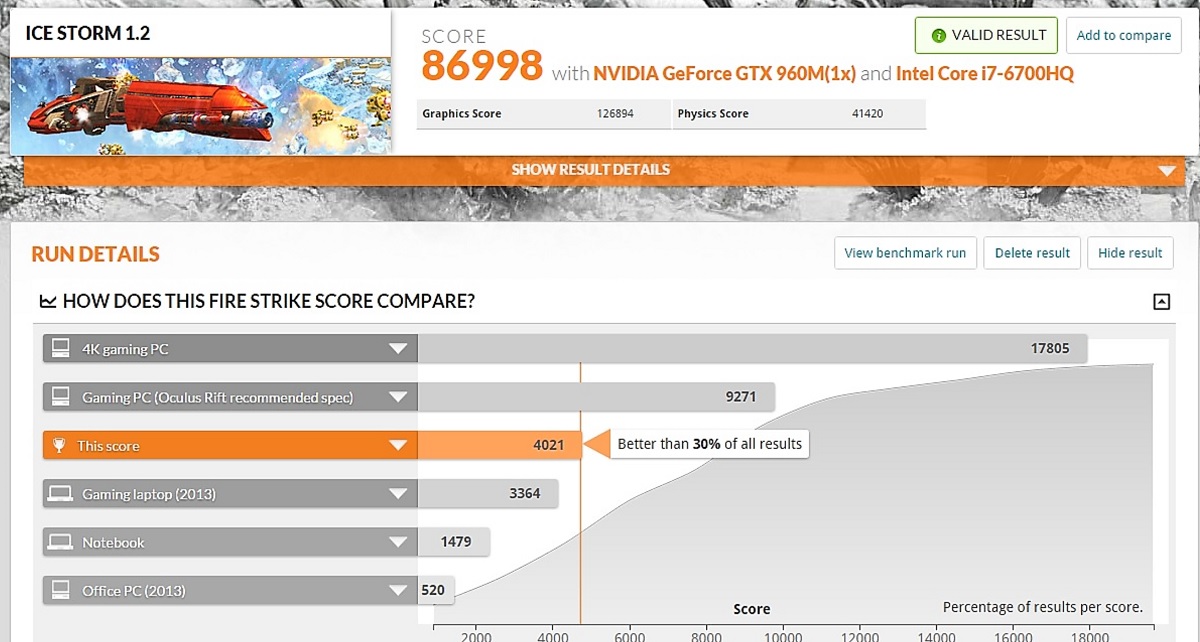The image size is (1200, 642).
Task: Click the chart icon before HOW DOES THIS heading
Action: click(x=46, y=301)
